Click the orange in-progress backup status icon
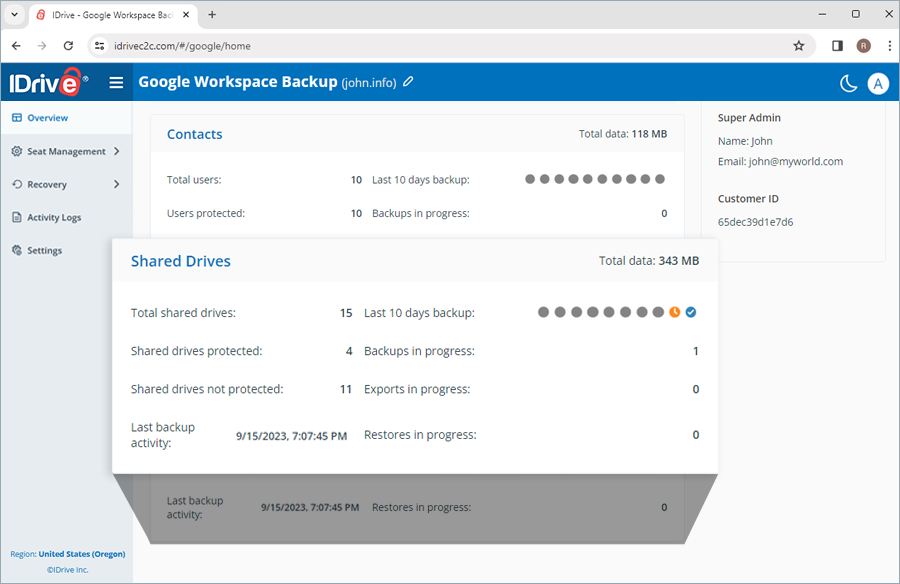The height and width of the screenshot is (584, 900). 674,312
